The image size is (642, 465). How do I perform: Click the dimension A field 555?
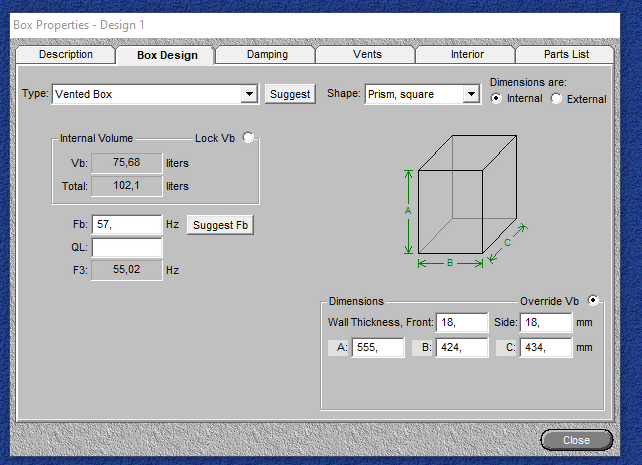(378, 348)
